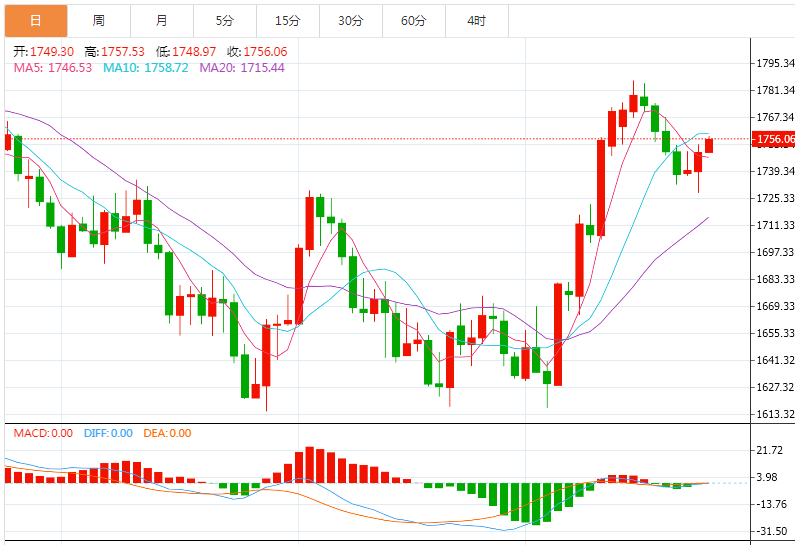
Task: Choose the 15分 interval tab
Action: coord(288,20)
